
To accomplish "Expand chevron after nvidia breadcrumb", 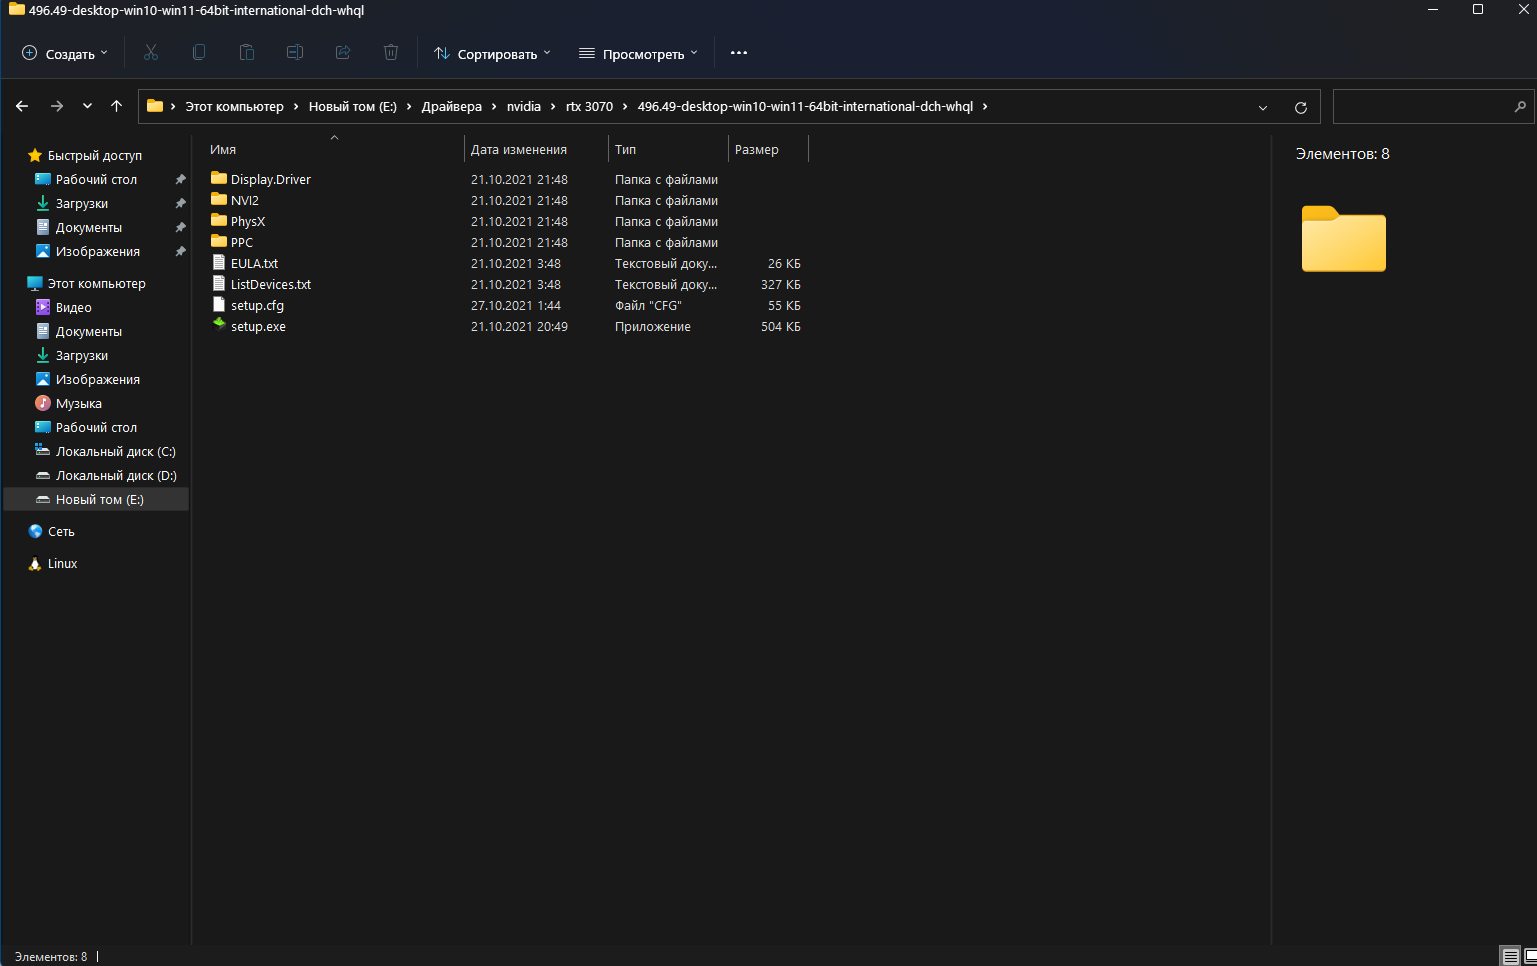I will 553,106.
